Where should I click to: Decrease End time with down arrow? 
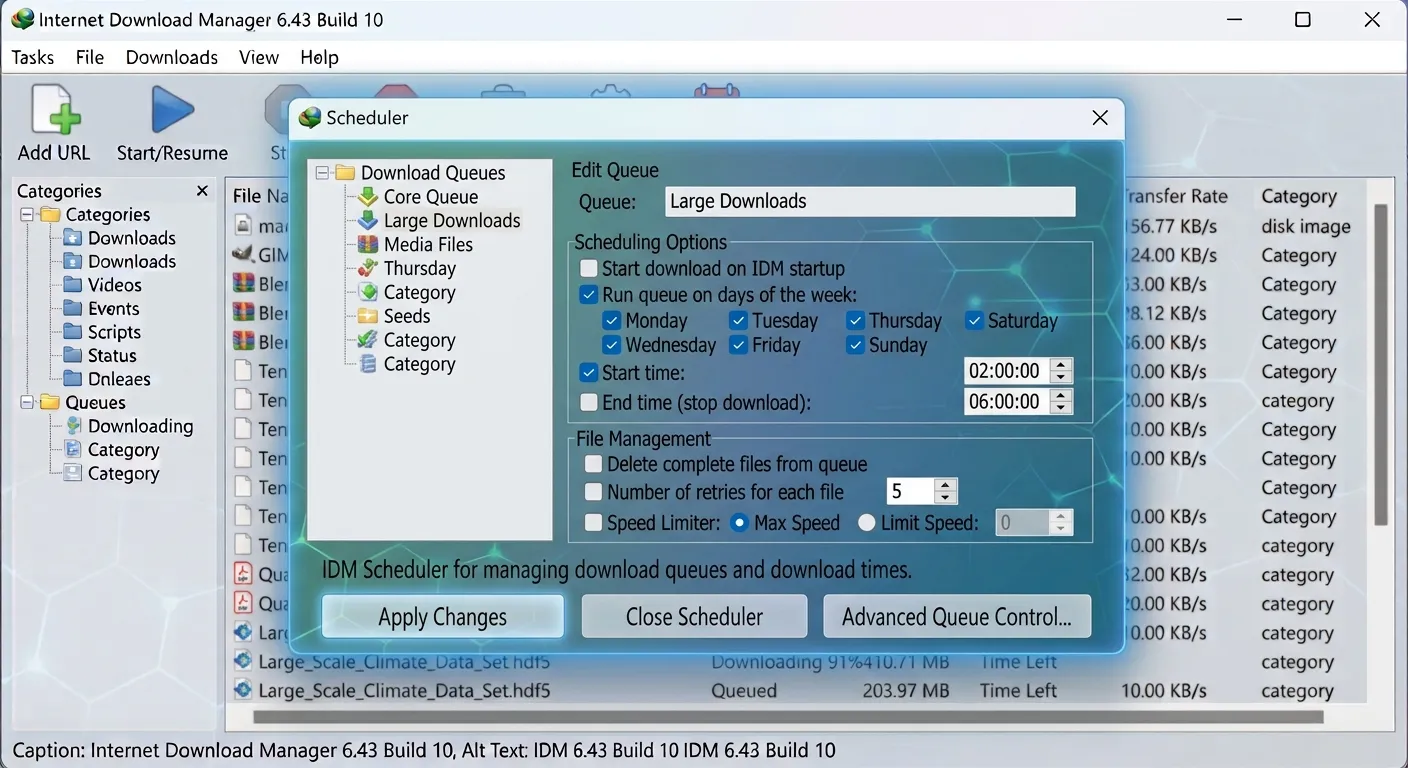point(1061,408)
